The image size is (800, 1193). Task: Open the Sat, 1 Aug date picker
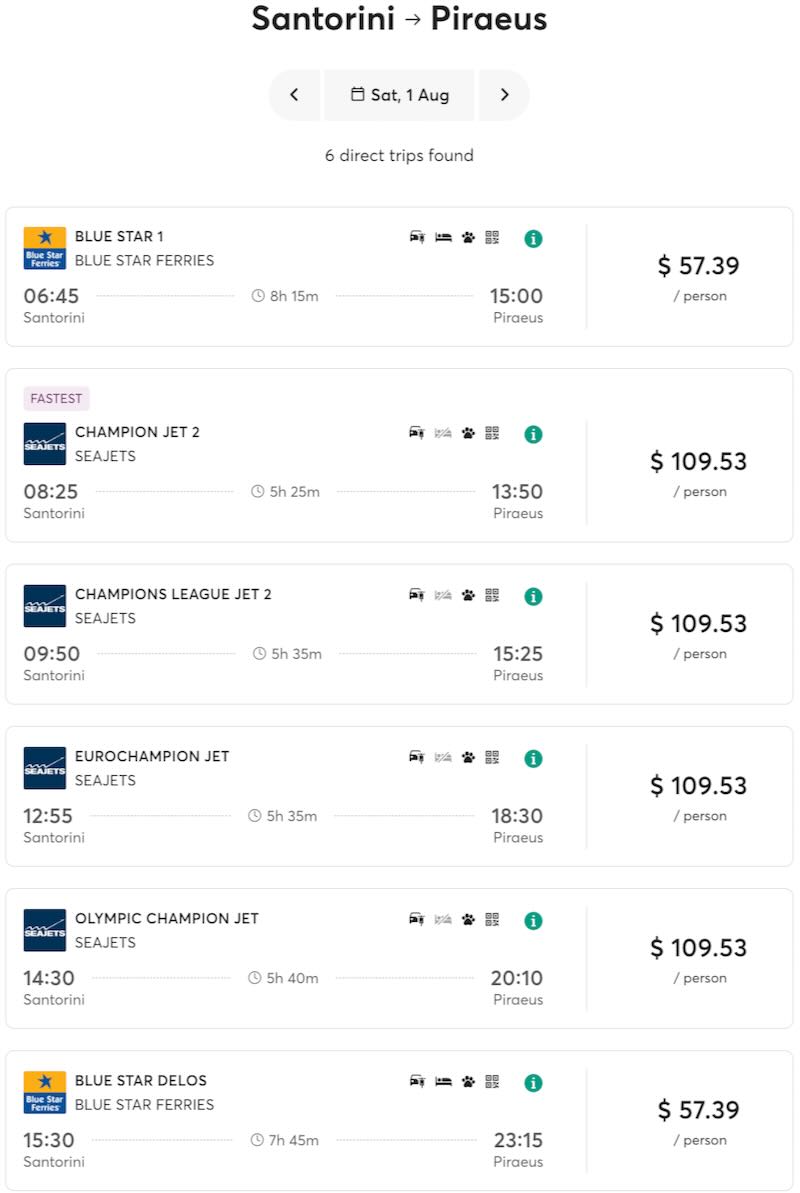pos(399,95)
